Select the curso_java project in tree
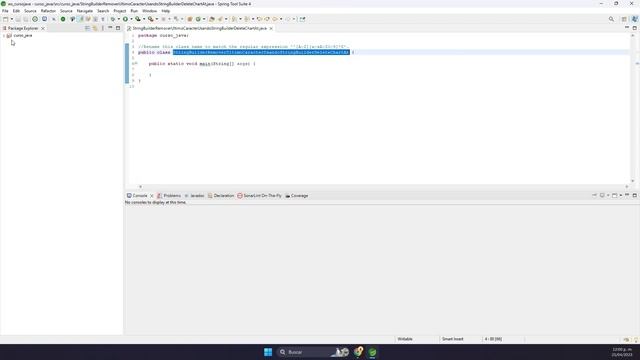The image size is (640, 360). tap(22, 36)
